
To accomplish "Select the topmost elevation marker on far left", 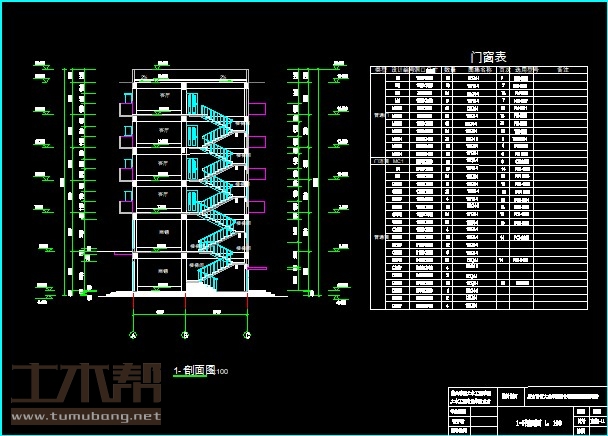I will click(43, 67).
